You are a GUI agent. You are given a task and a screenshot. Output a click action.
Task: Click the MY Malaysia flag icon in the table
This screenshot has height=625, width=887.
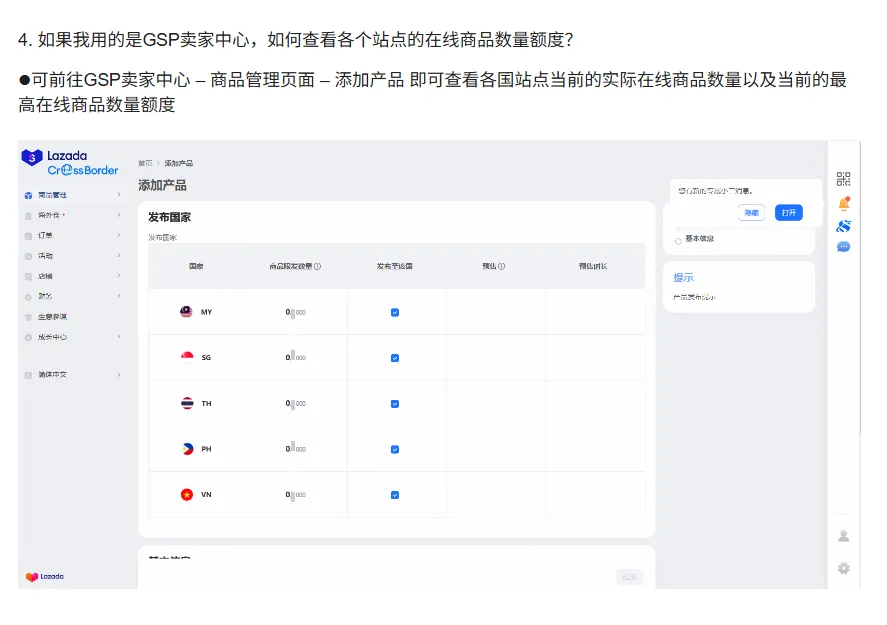click(x=184, y=311)
